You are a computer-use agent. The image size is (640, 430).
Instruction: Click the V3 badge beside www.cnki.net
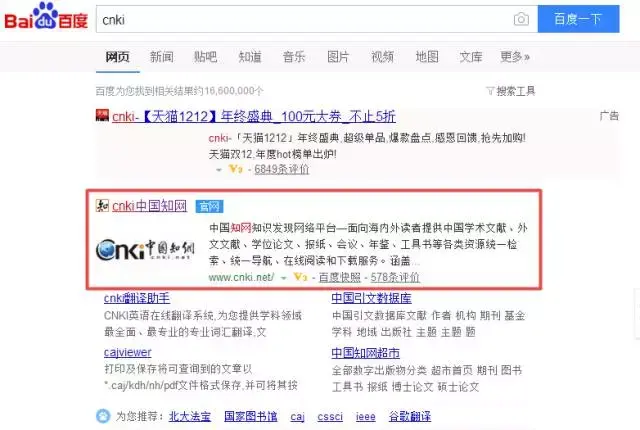(300, 277)
